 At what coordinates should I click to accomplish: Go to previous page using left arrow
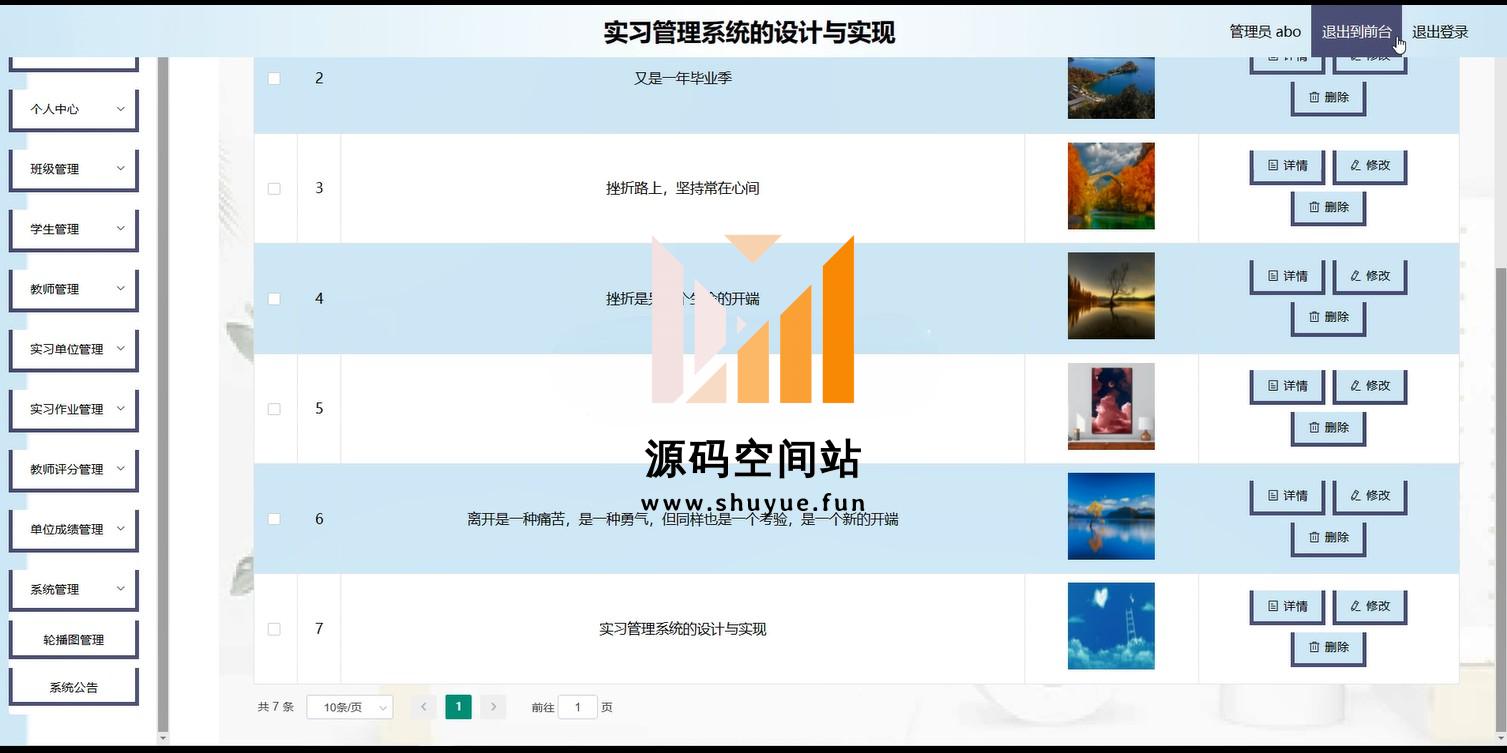pyautogui.click(x=423, y=707)
